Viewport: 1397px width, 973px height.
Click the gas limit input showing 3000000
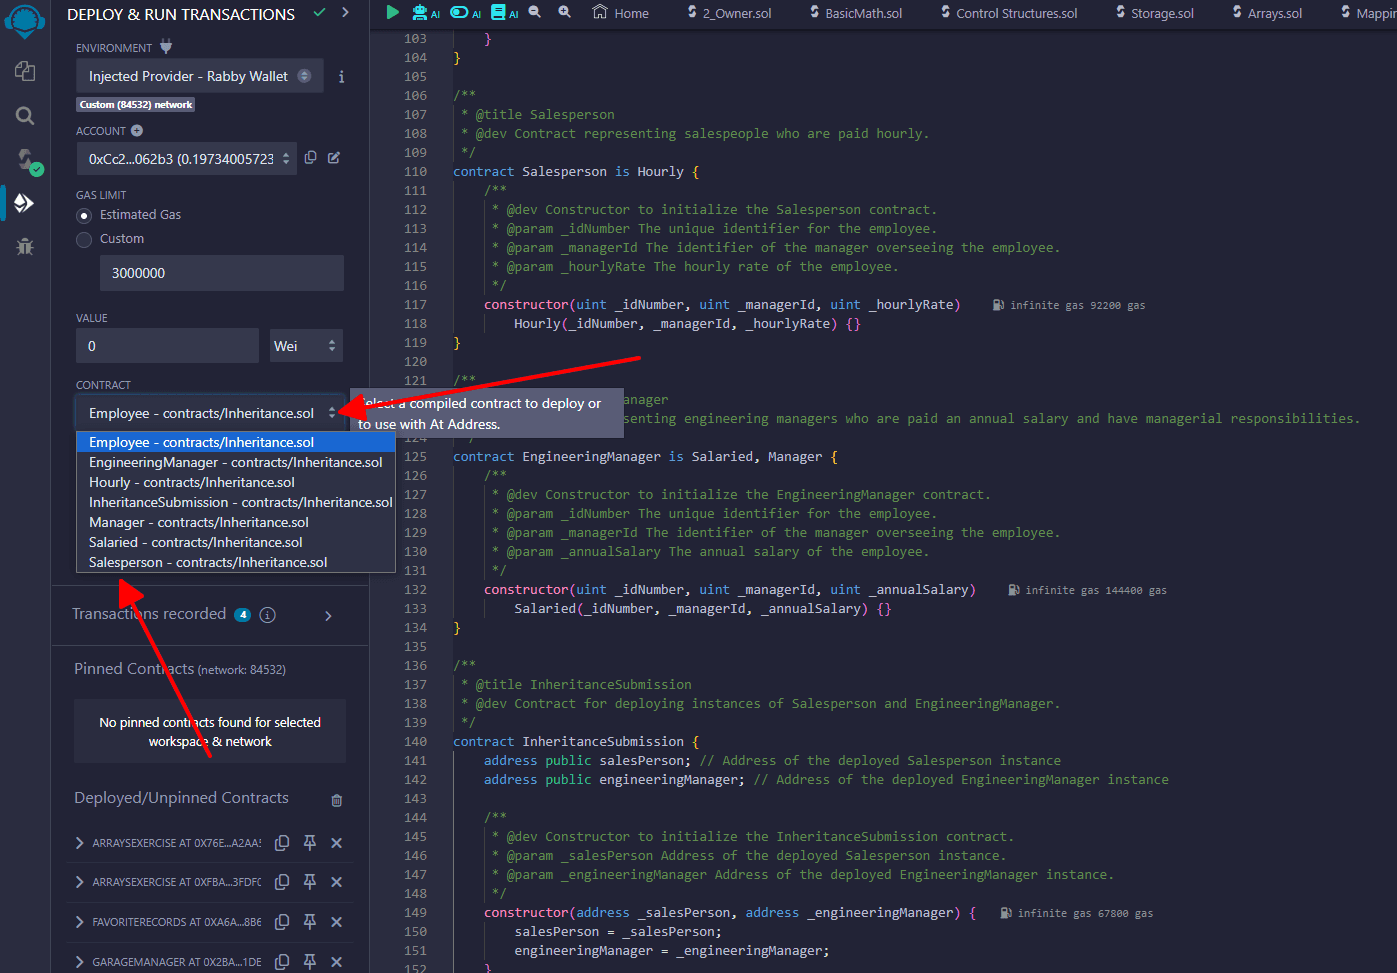click(222, 273)
